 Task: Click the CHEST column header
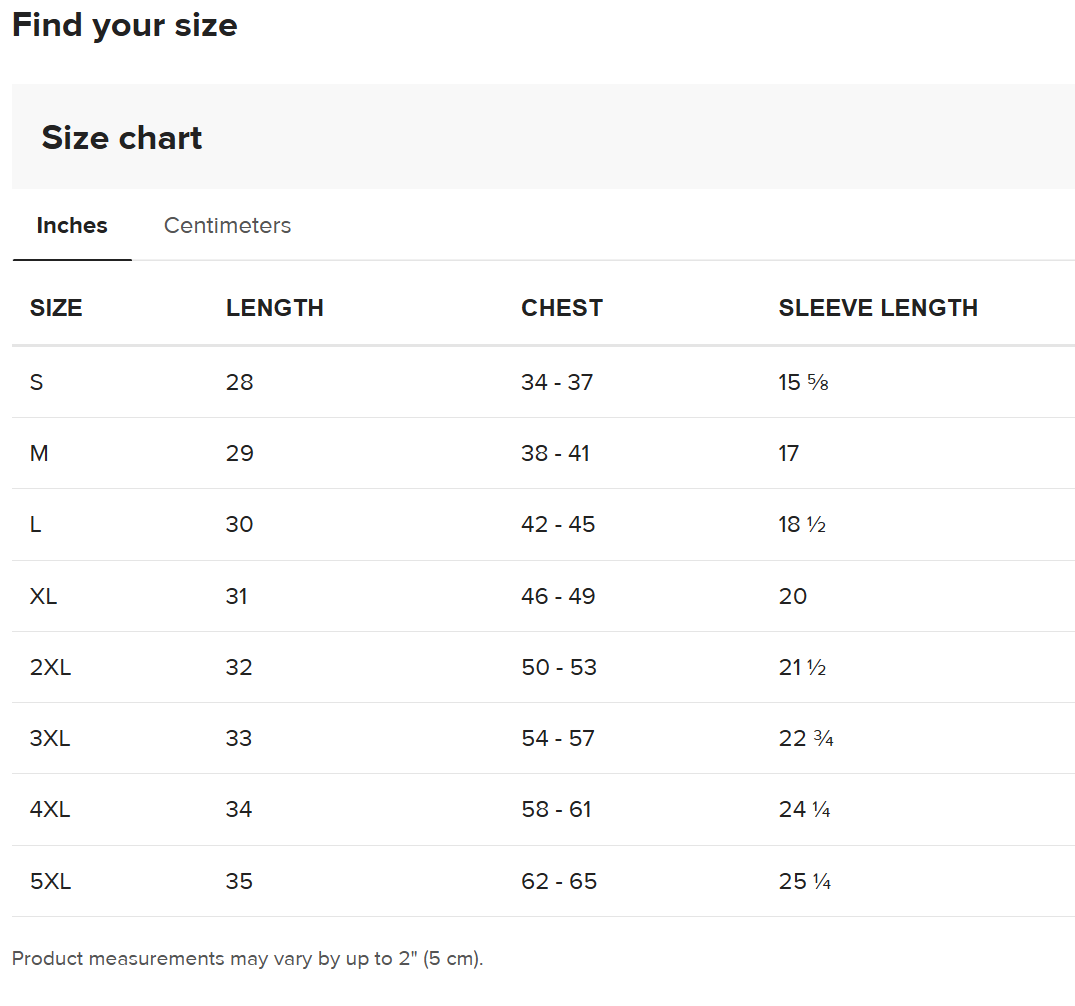pyautogui.click(x=561, y=308)
